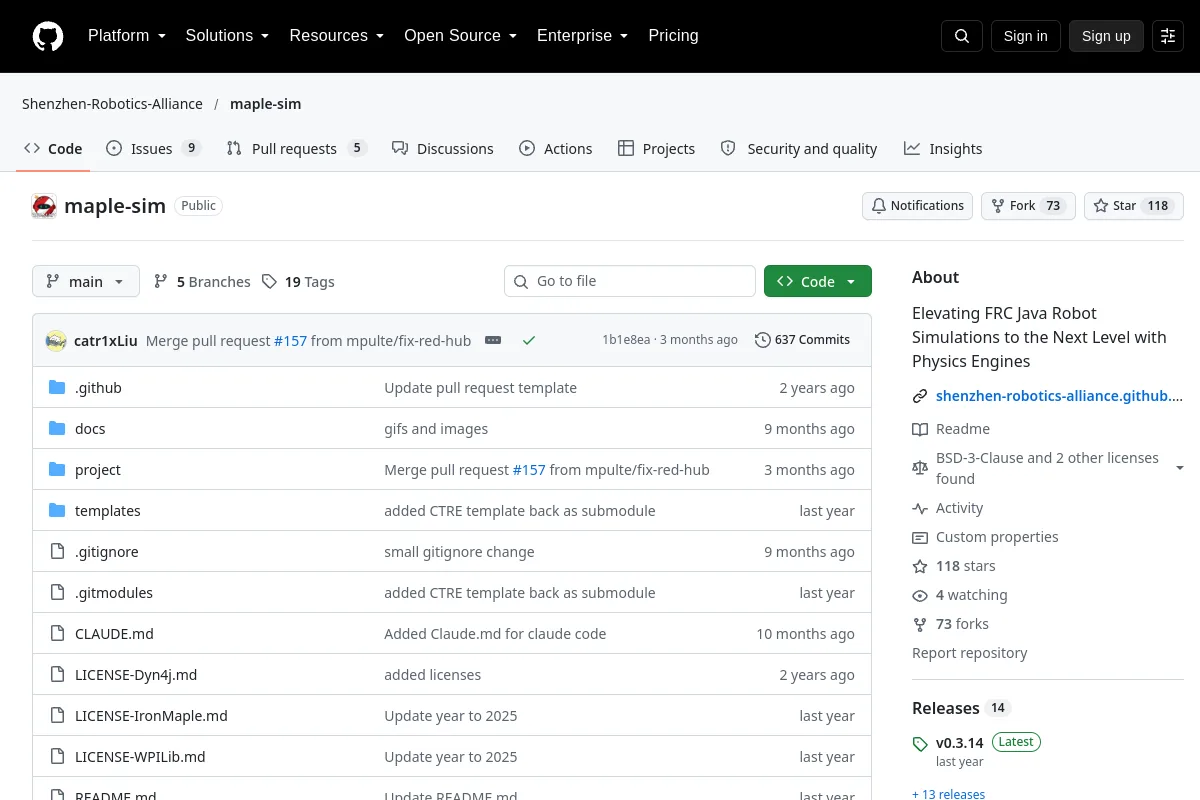Switch to the Pull requests tab
The height and width of the screenshot is (800, 1200).
pyautogui.click(x=296, y=149)
